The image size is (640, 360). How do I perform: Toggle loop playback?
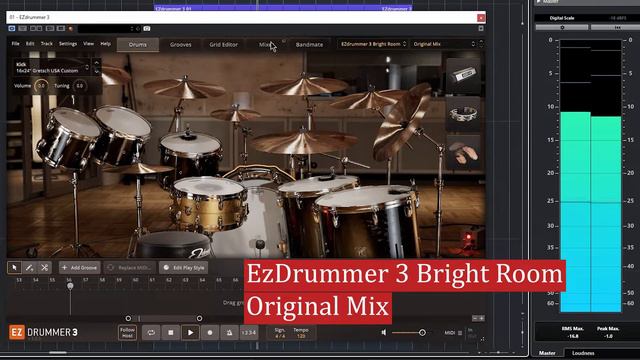(151, 333)
